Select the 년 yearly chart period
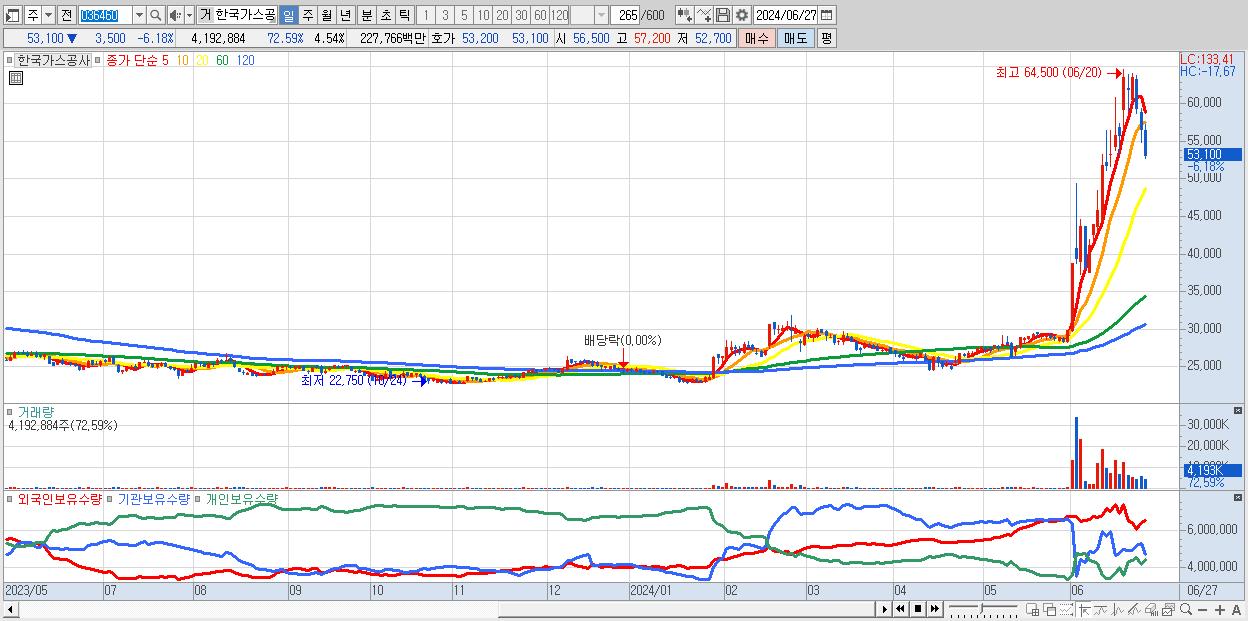The image size is (1248, 621). pyautogui.click(x=345, y=15)
